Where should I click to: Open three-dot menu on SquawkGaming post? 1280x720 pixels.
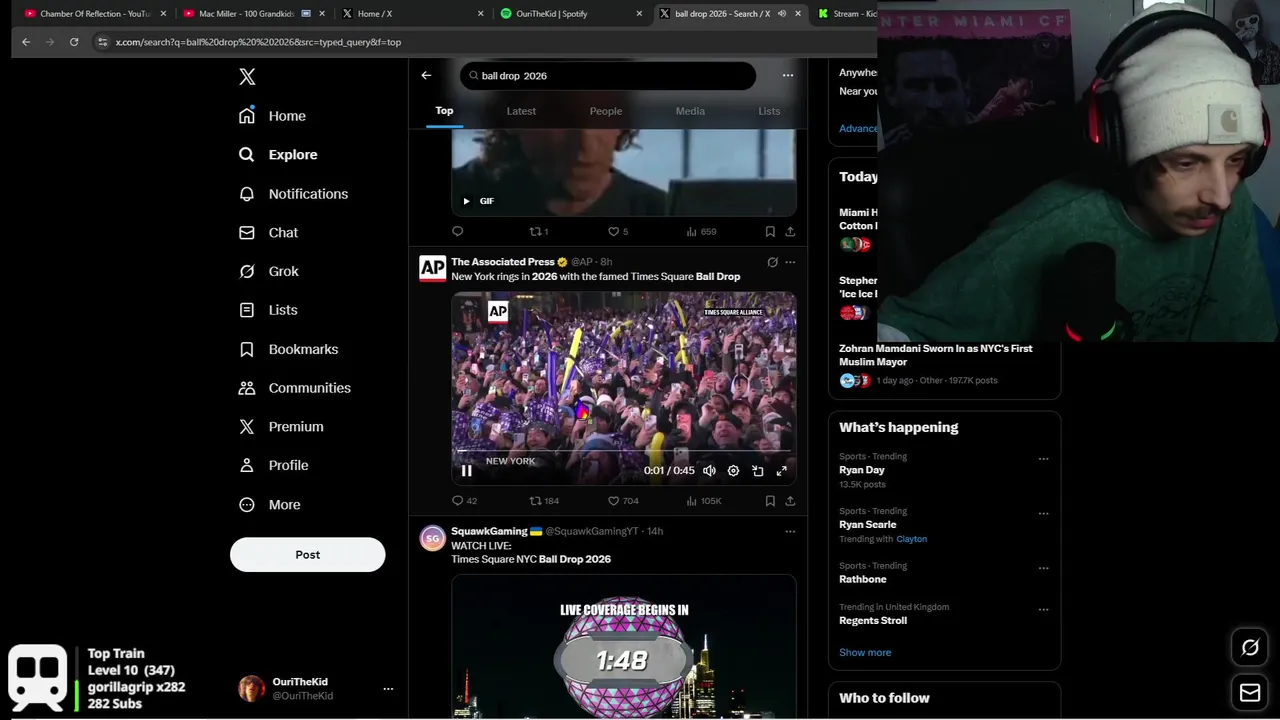click(790, 532)
